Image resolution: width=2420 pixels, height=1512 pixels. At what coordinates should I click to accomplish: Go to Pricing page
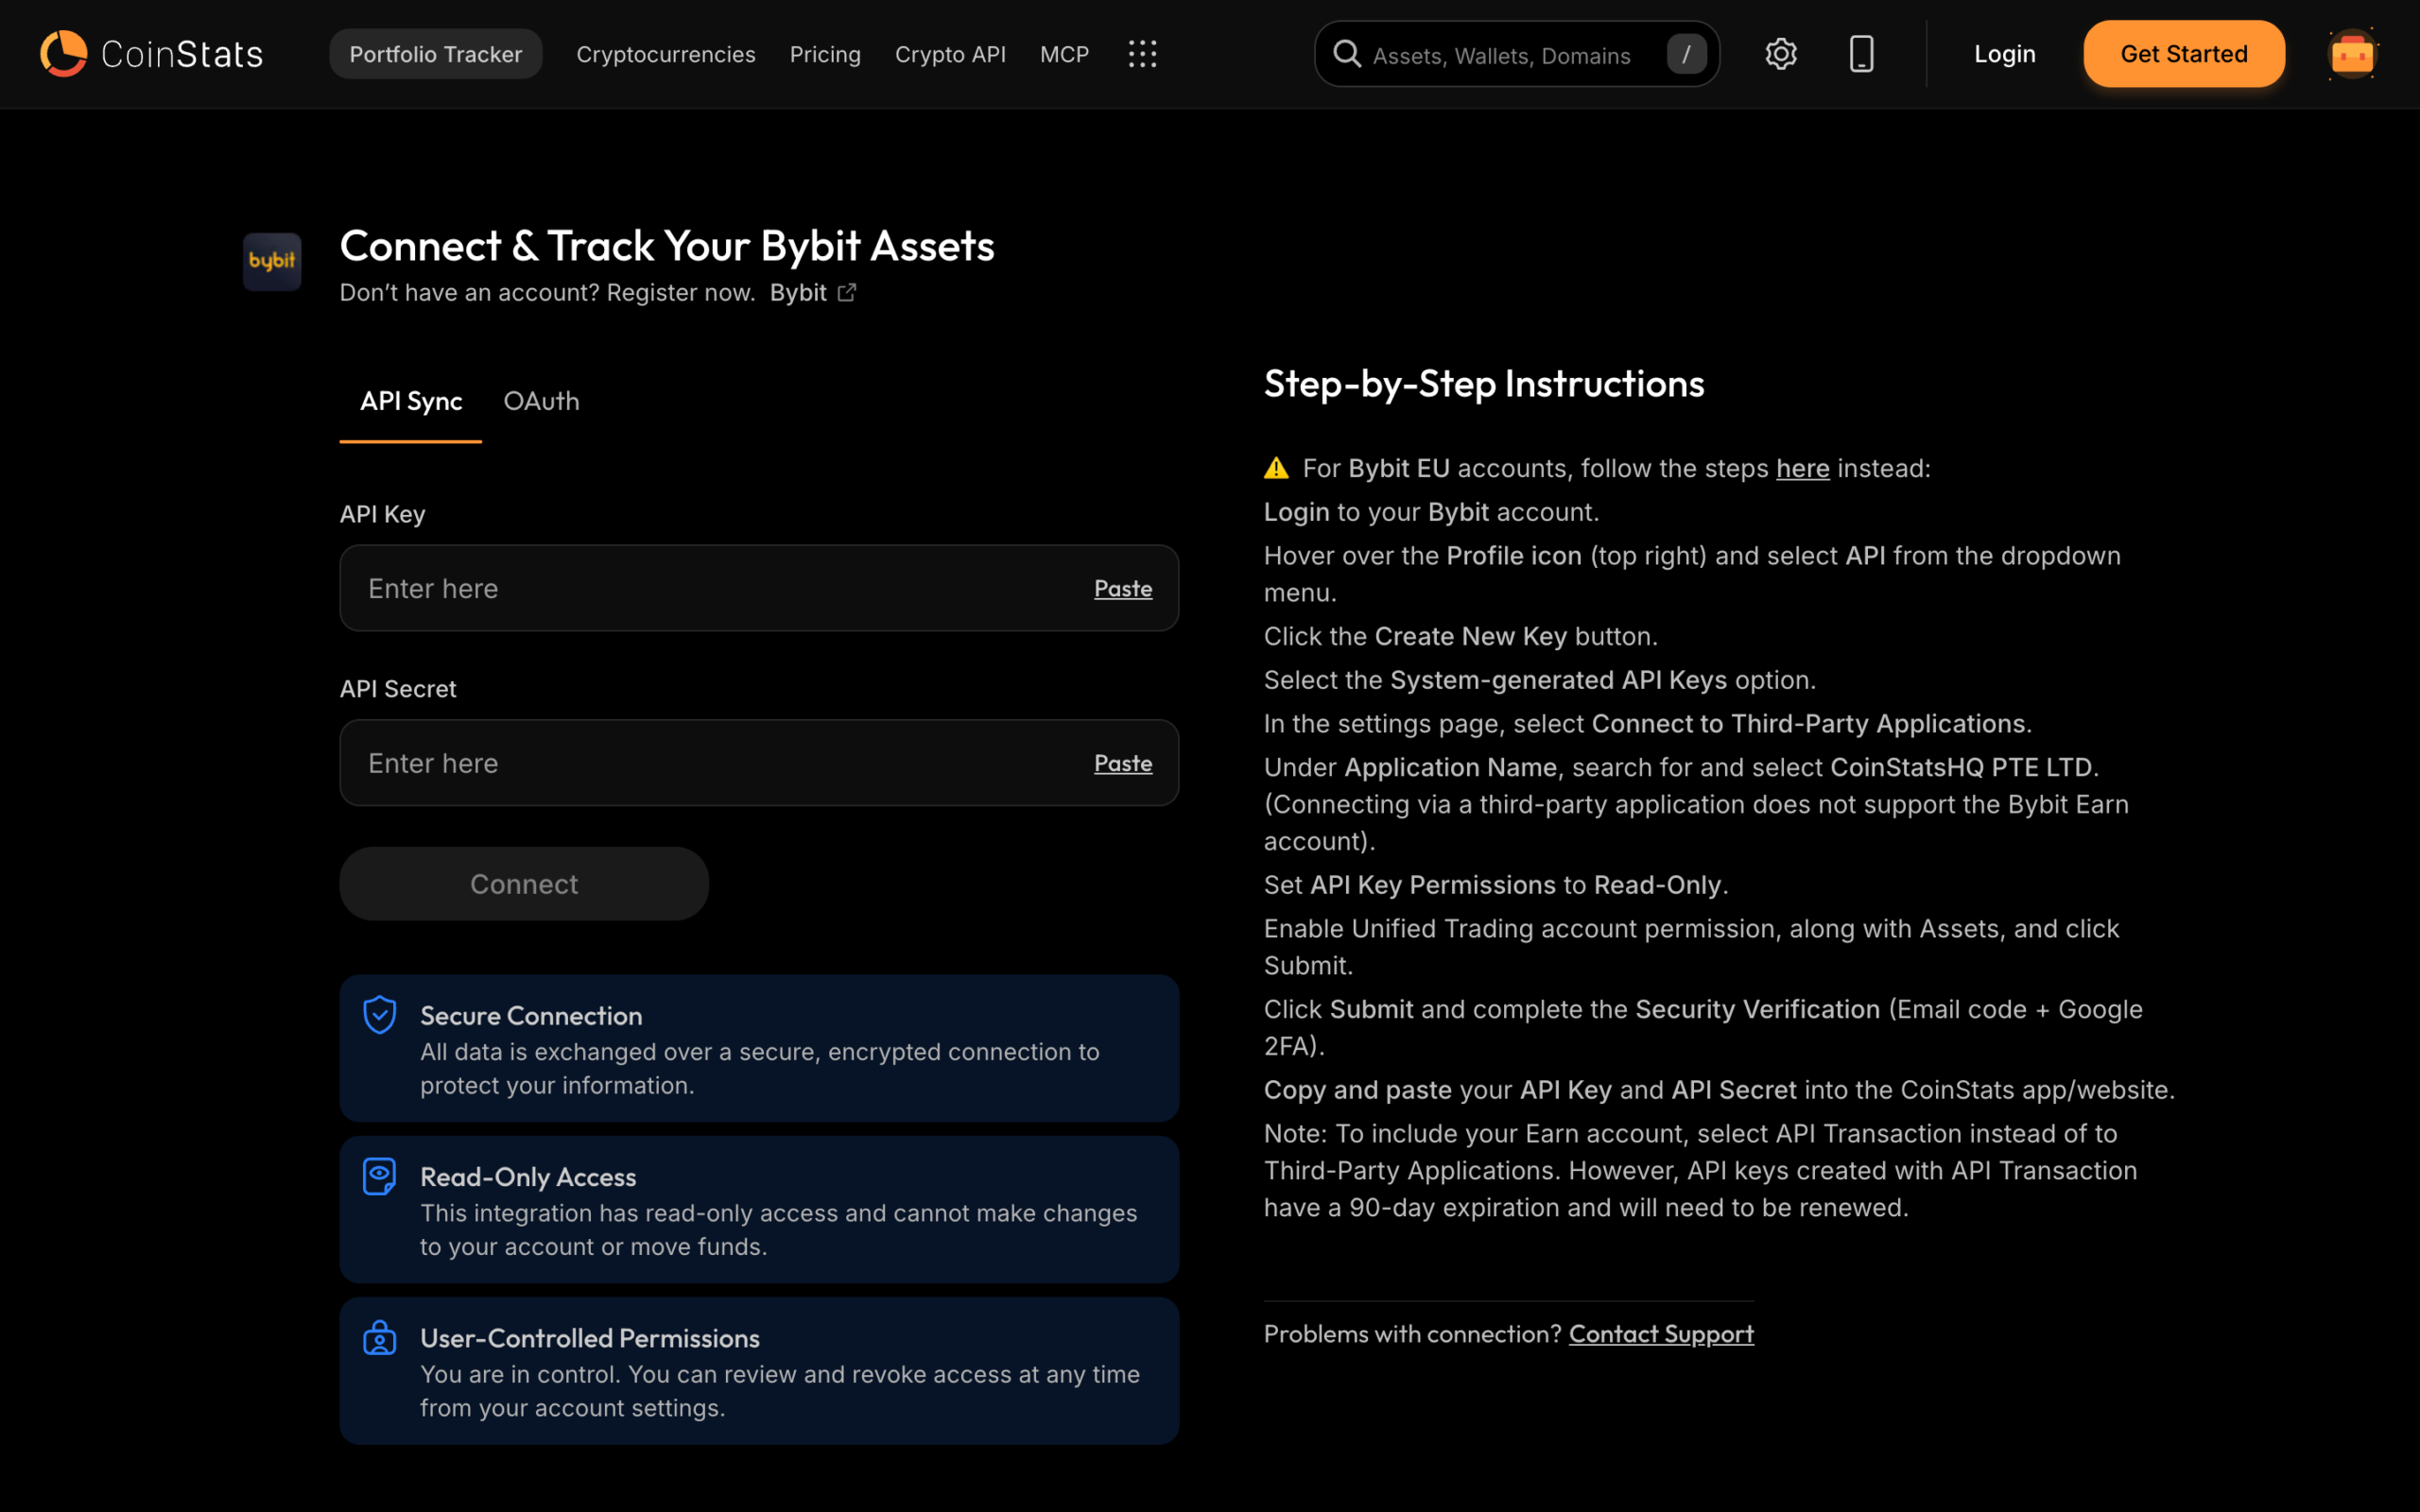pyautogui.click(x=825, y=54)
